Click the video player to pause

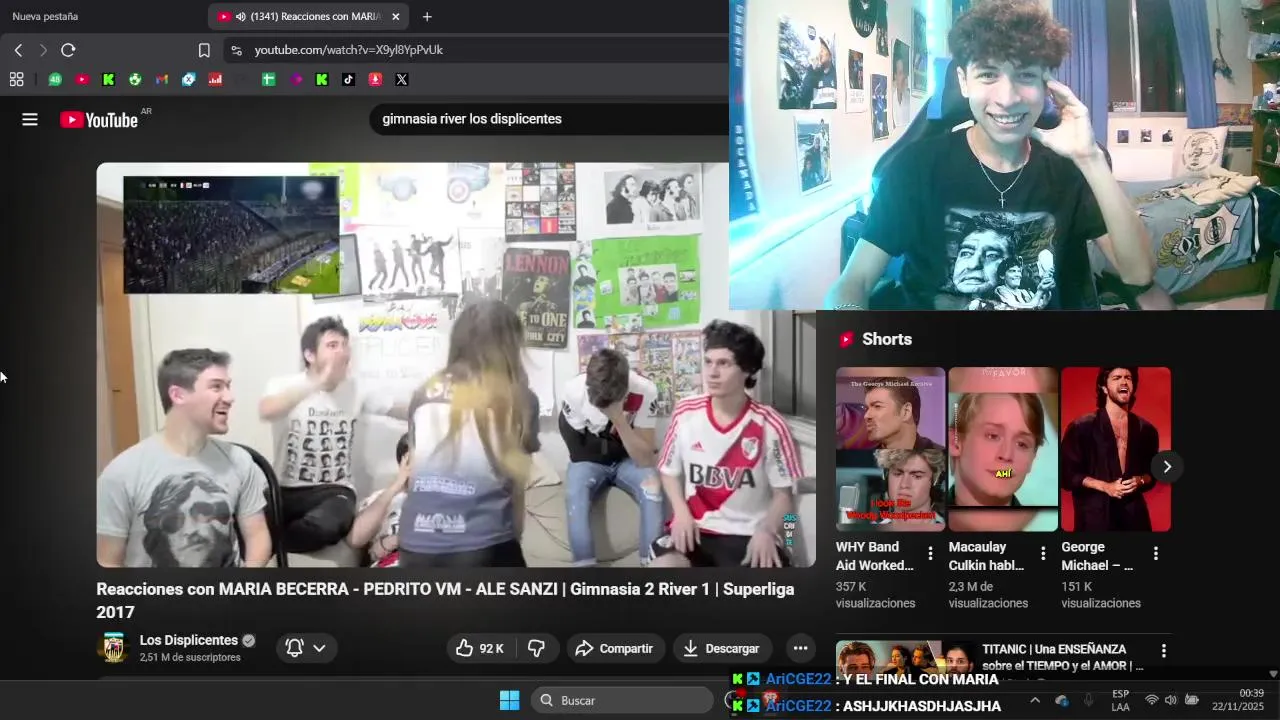(456, 365)
